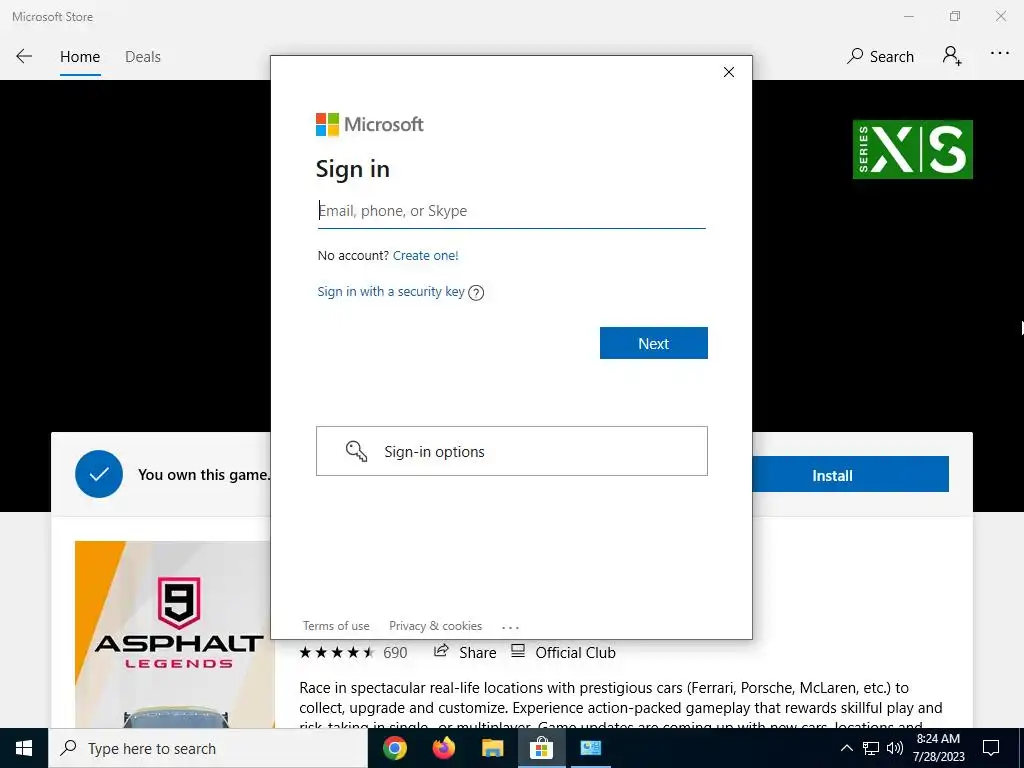This screenshot has width=1024, height=768.
Task: Click the Asphalt Legends cover image
Action: tap(174, 634)
